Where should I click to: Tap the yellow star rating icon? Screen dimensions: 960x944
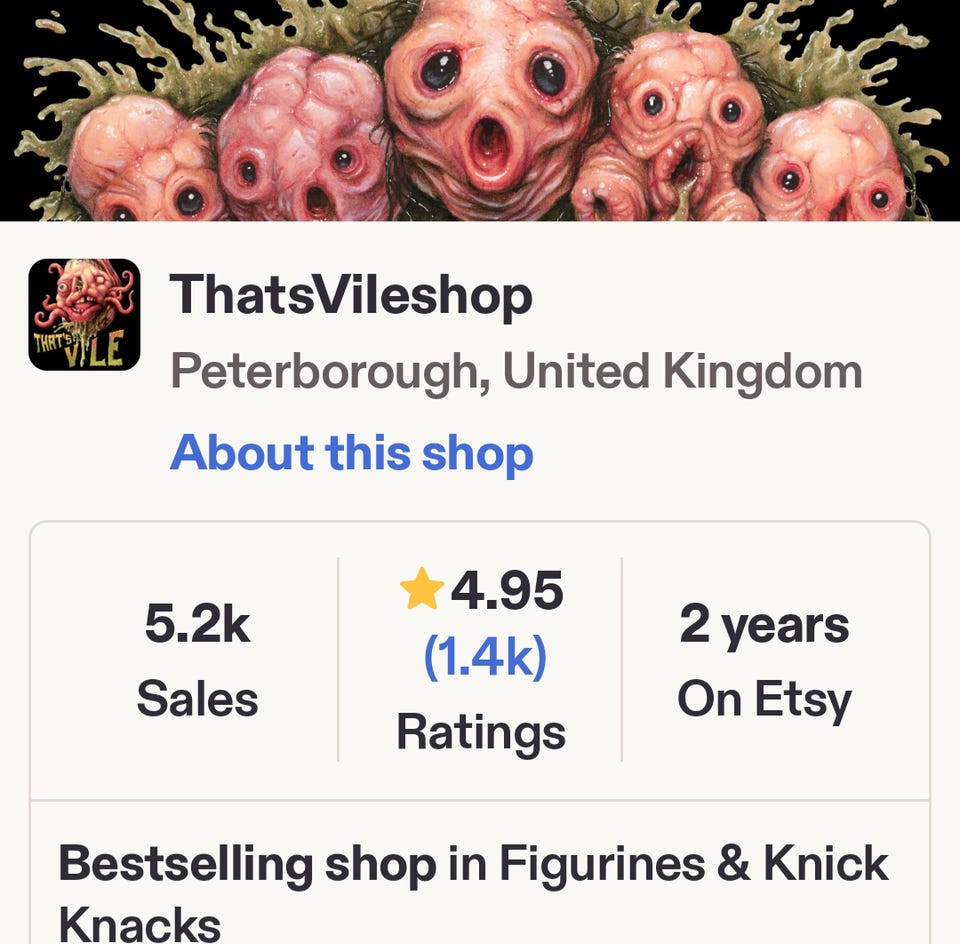pyautogui.click(x=422, y=590)
